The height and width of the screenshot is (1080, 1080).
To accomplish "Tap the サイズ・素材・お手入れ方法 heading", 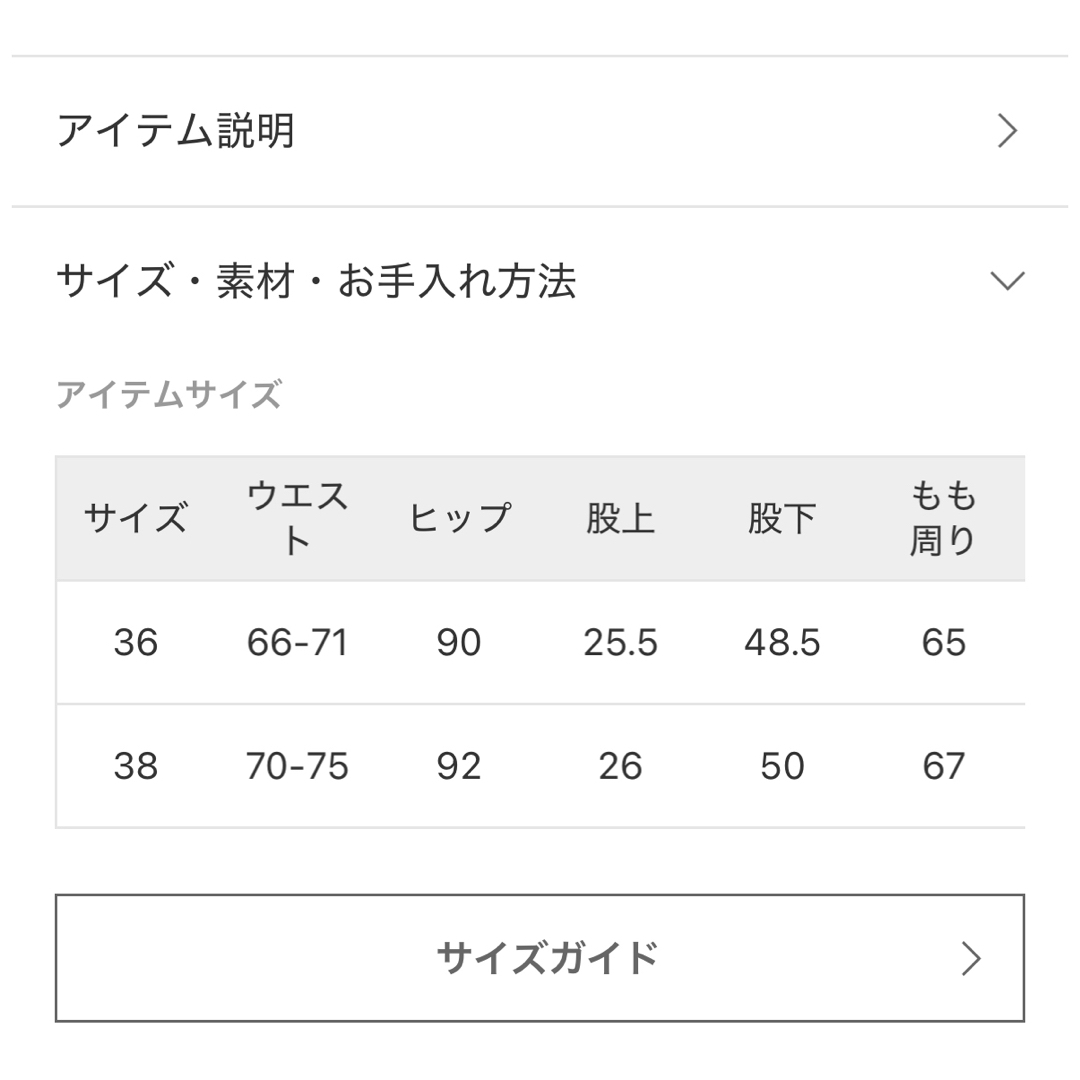I will click(315, 281).
